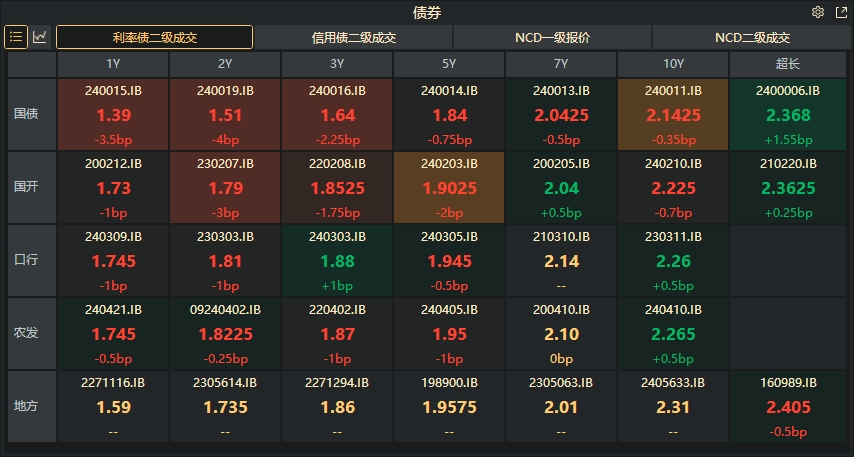Click bond 2400006.IB quoted at 2.368
The image size is (854, 457).
787,114
